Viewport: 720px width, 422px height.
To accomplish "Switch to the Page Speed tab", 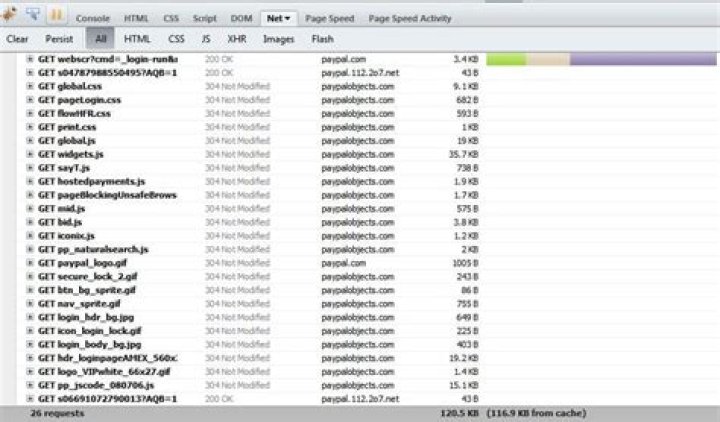I will point(330,18).
